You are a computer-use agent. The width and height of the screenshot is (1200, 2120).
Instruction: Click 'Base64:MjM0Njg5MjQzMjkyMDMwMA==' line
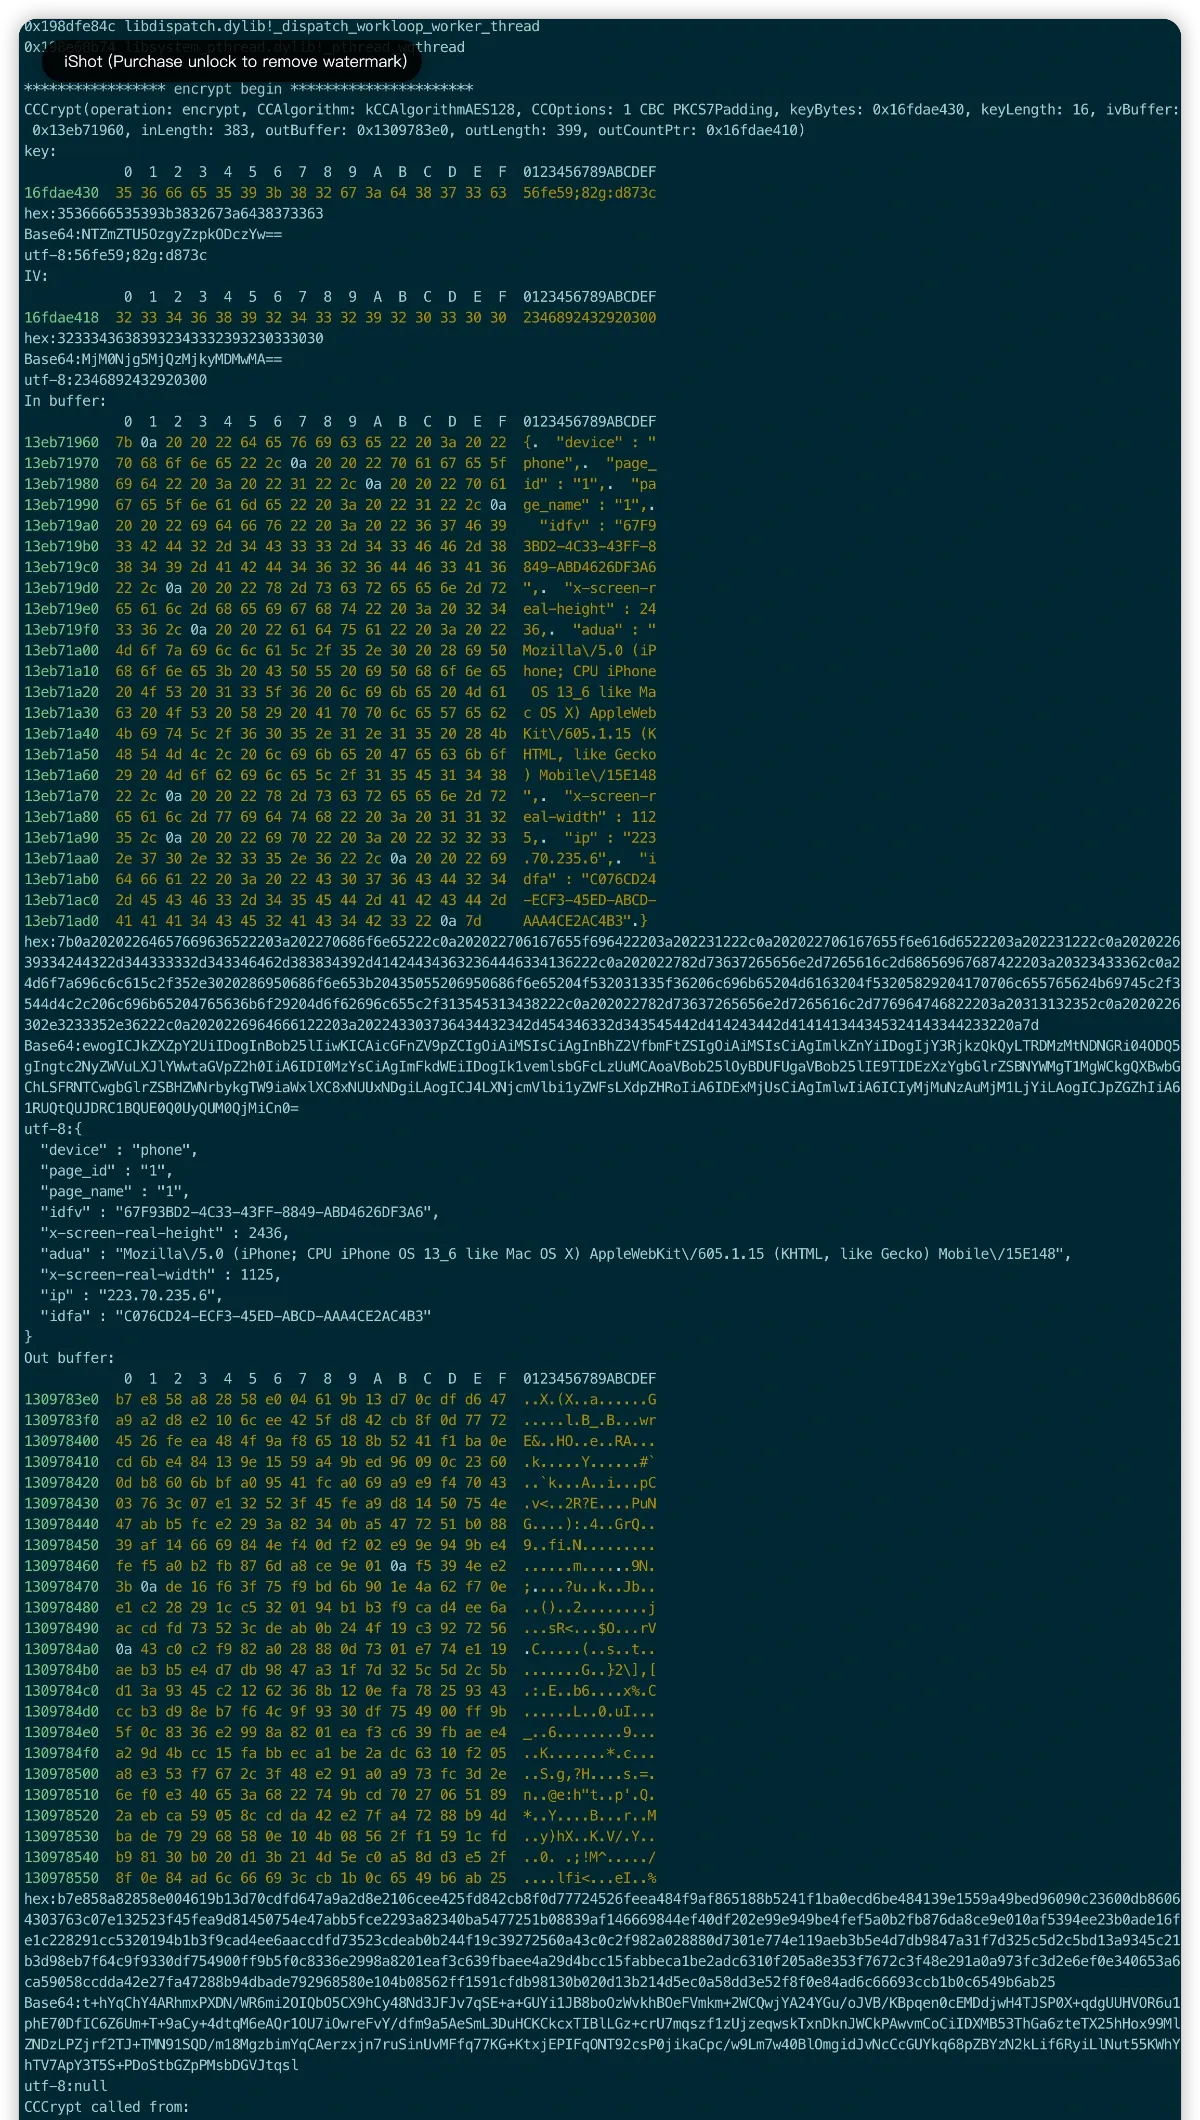click(x=153, y=359)
